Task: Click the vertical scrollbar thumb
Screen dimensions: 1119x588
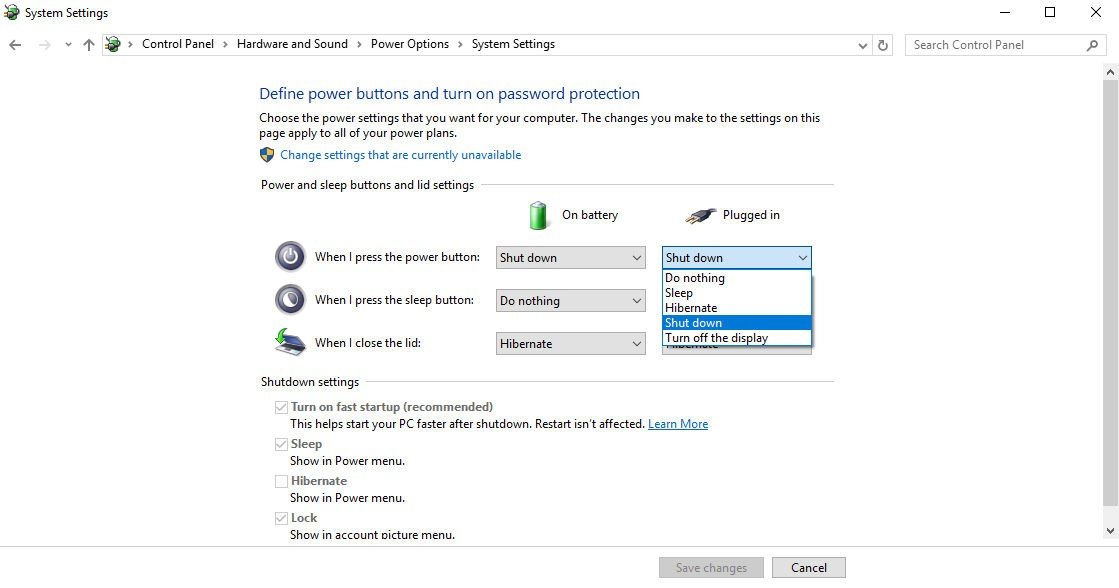Action: click(1110, 293)
